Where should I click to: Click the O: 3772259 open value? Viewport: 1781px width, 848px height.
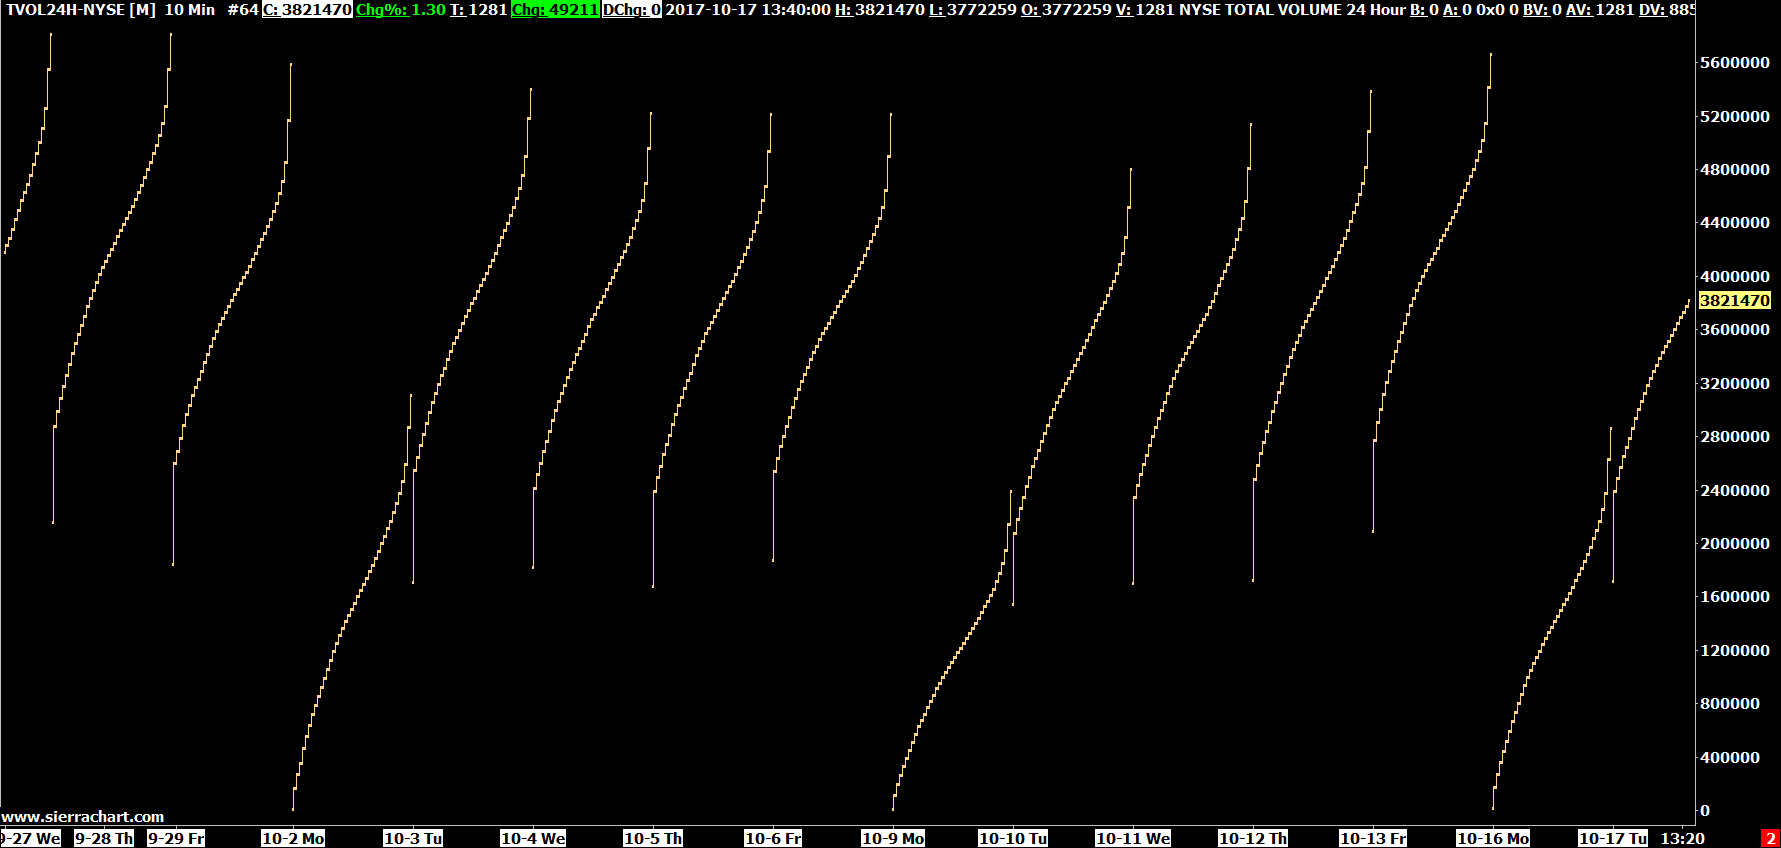click(x=1066, y=10)
